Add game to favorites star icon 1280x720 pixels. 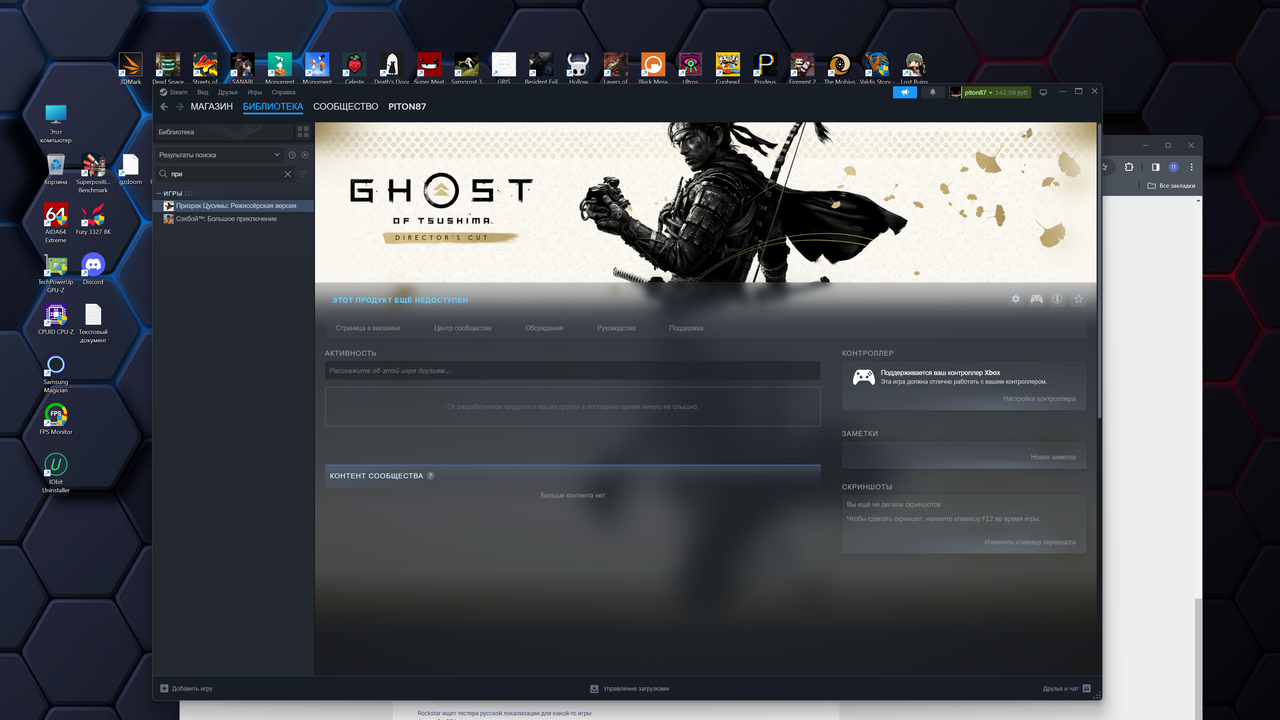[x=1078, y=299]
